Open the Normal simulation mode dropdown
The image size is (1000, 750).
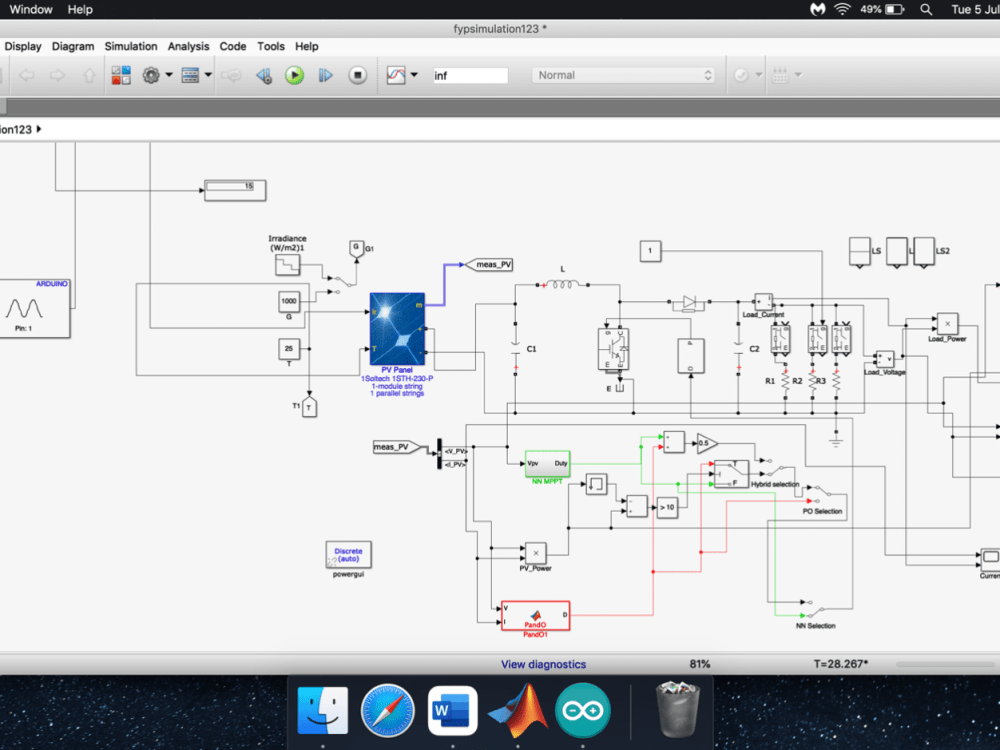point(623,74)
